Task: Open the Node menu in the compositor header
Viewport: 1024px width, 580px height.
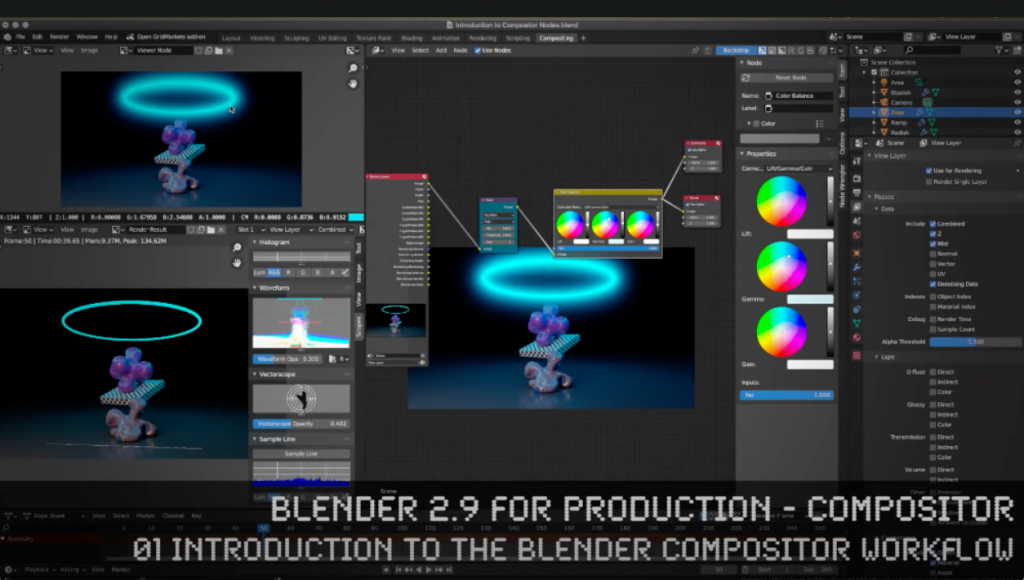Action: [x=460, y=49]
